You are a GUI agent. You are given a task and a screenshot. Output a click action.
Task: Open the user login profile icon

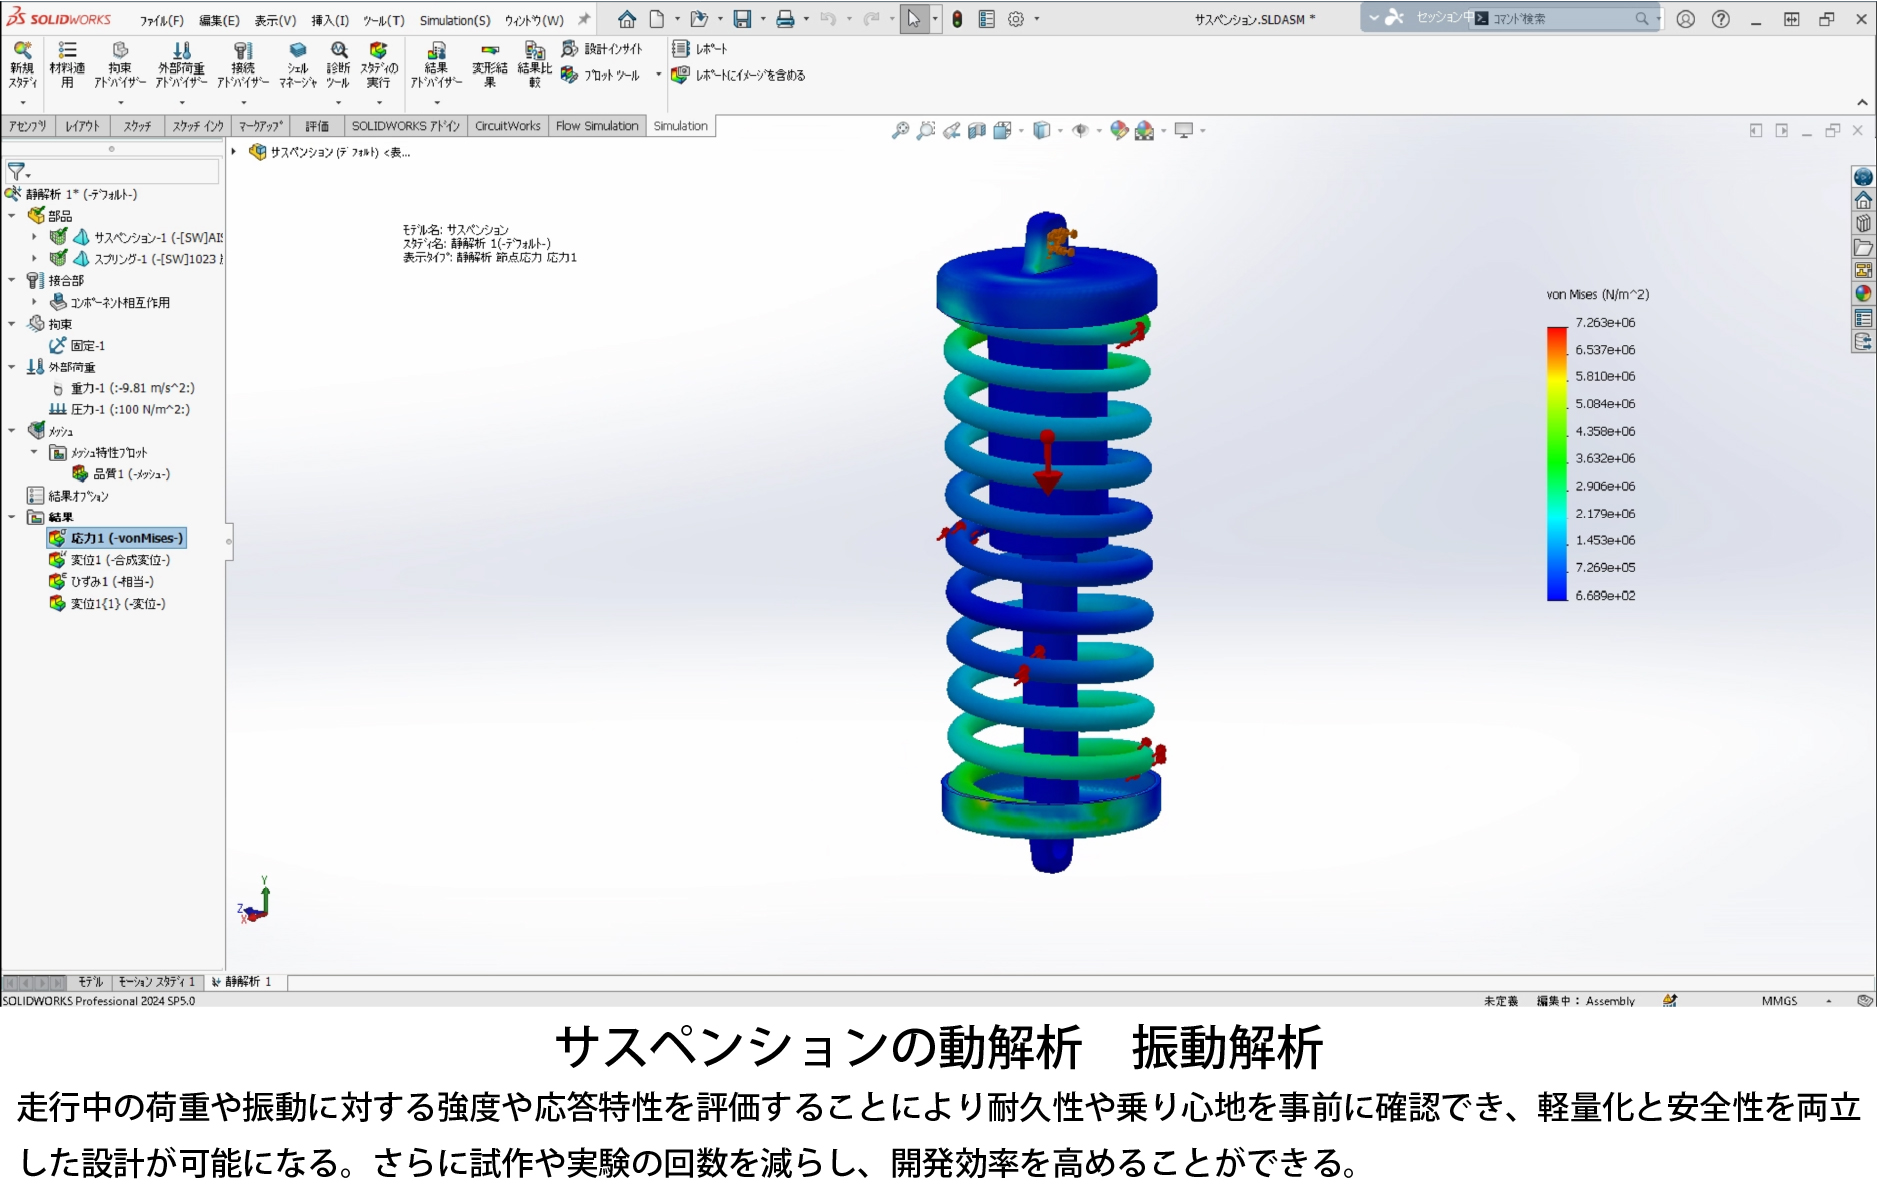pyautogui.click(x=1686, y=19)
